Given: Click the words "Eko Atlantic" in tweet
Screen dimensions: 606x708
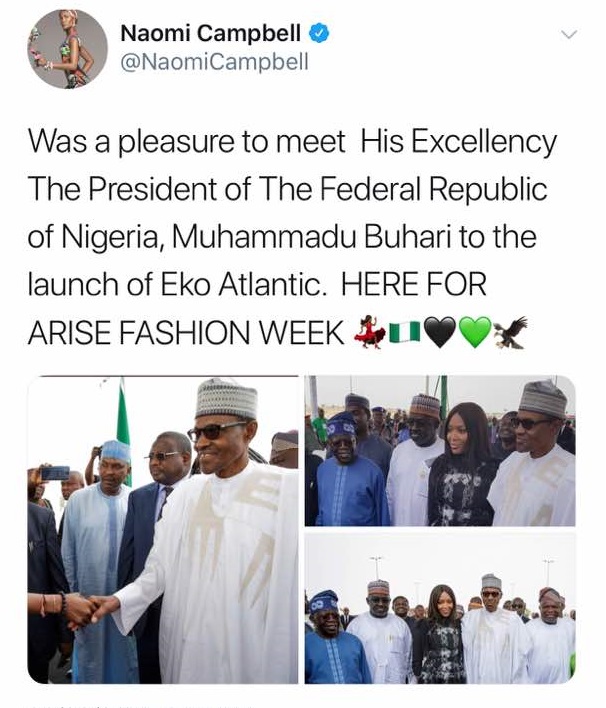Looking at the screenshot, I should [x=249, y=285].
